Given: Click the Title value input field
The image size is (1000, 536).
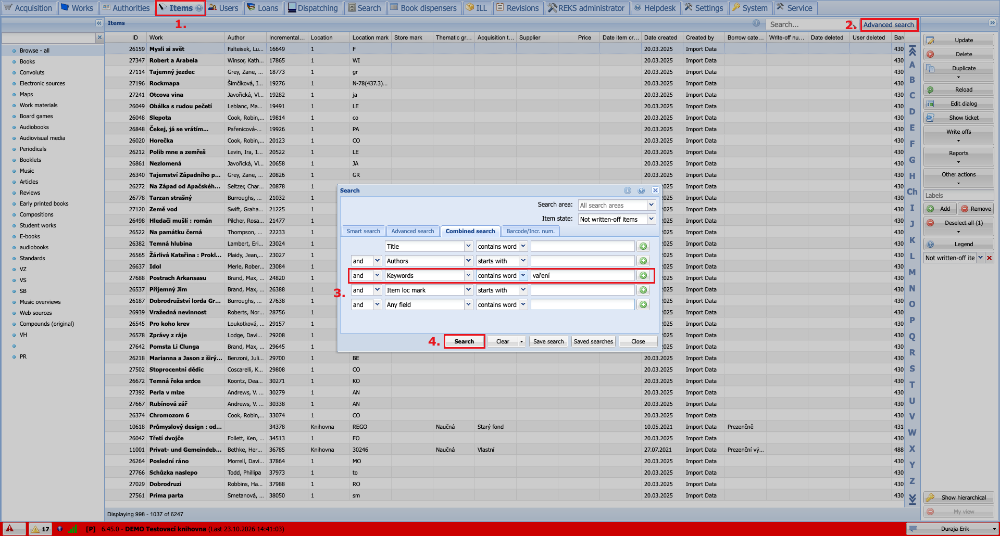Looking at the screenshot, I should (583, 246).
